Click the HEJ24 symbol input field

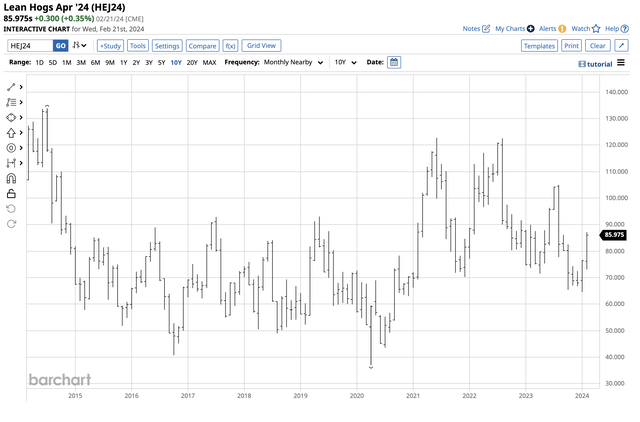[x=30, y=46]
